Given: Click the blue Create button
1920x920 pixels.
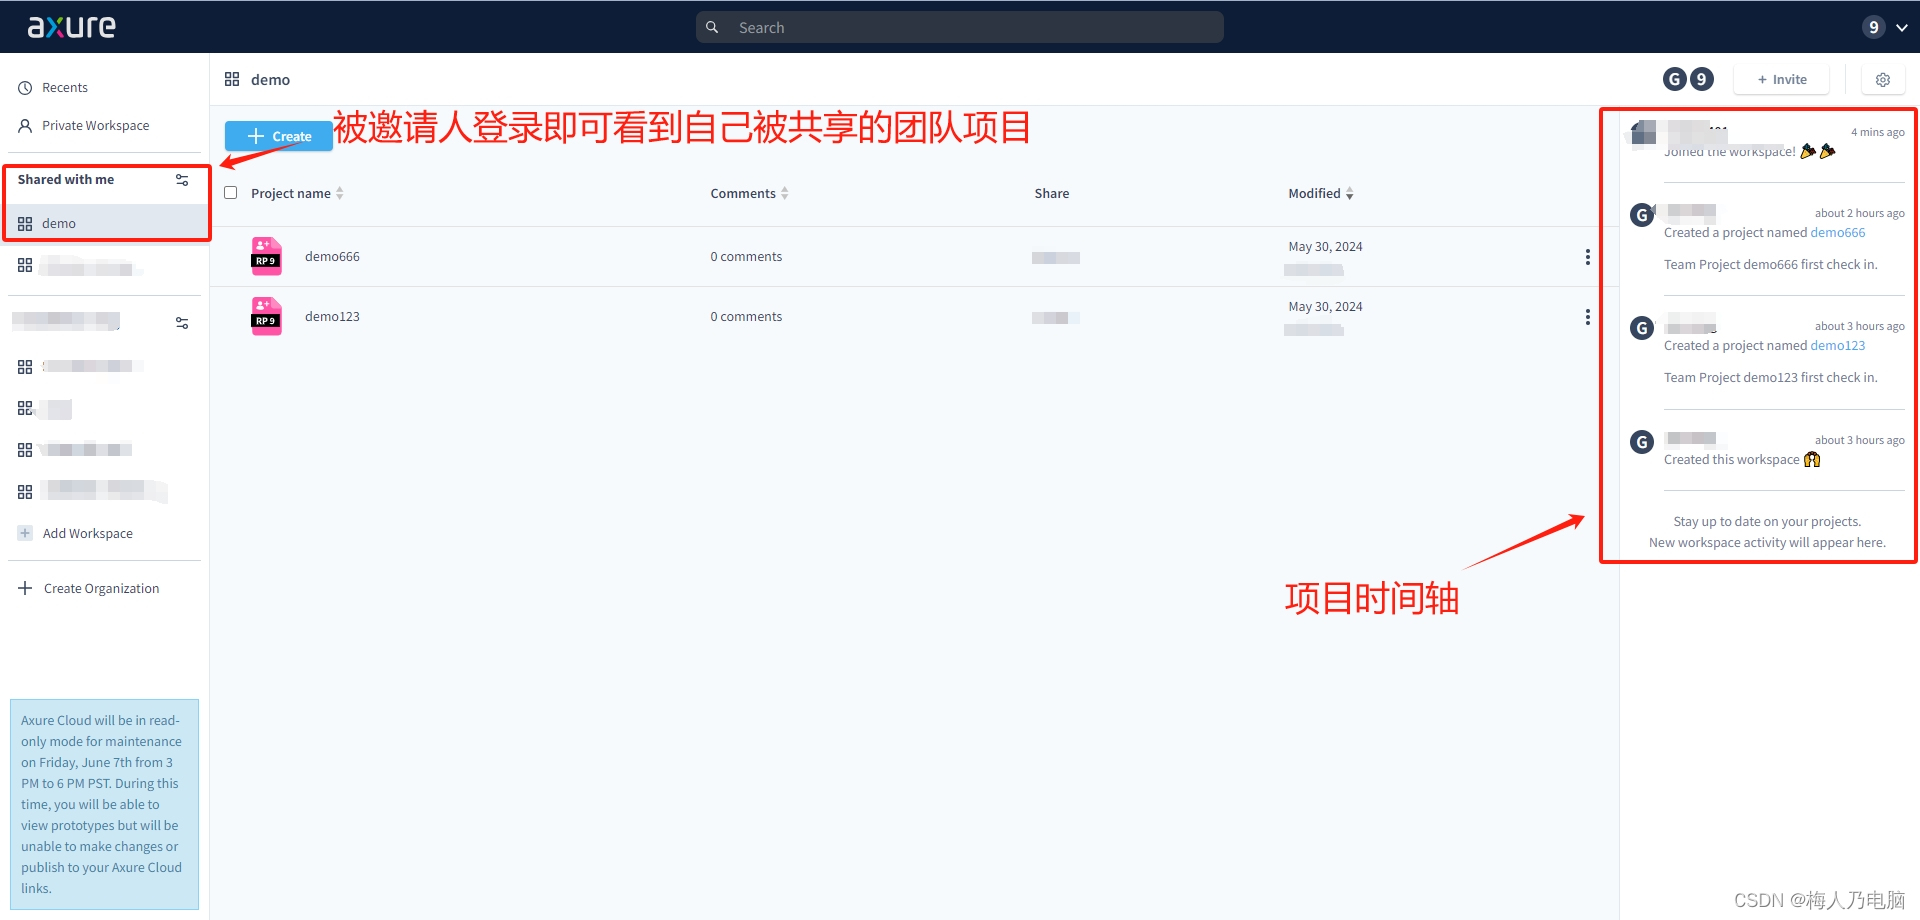Looking at the screenshot, I should [x=278, y=136].
